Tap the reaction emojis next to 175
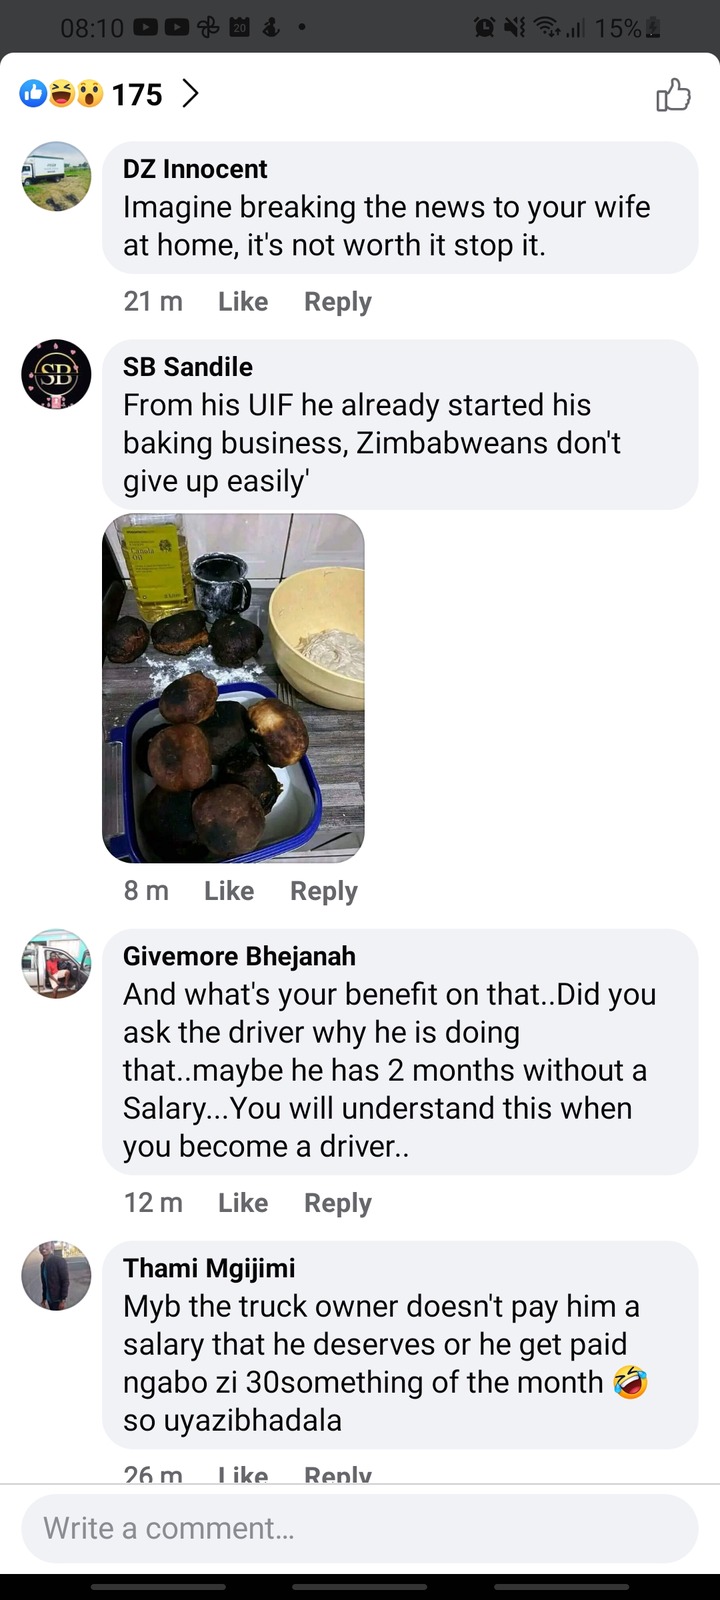The width and height of the screenshot is (720, 1600). [61, 94]
